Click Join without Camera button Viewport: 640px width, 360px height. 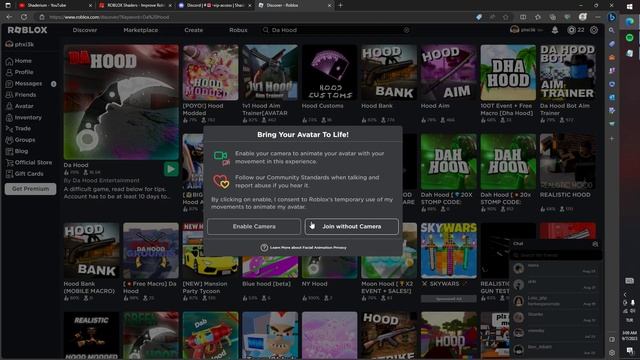pyautogui.click(x=351, y=227)
